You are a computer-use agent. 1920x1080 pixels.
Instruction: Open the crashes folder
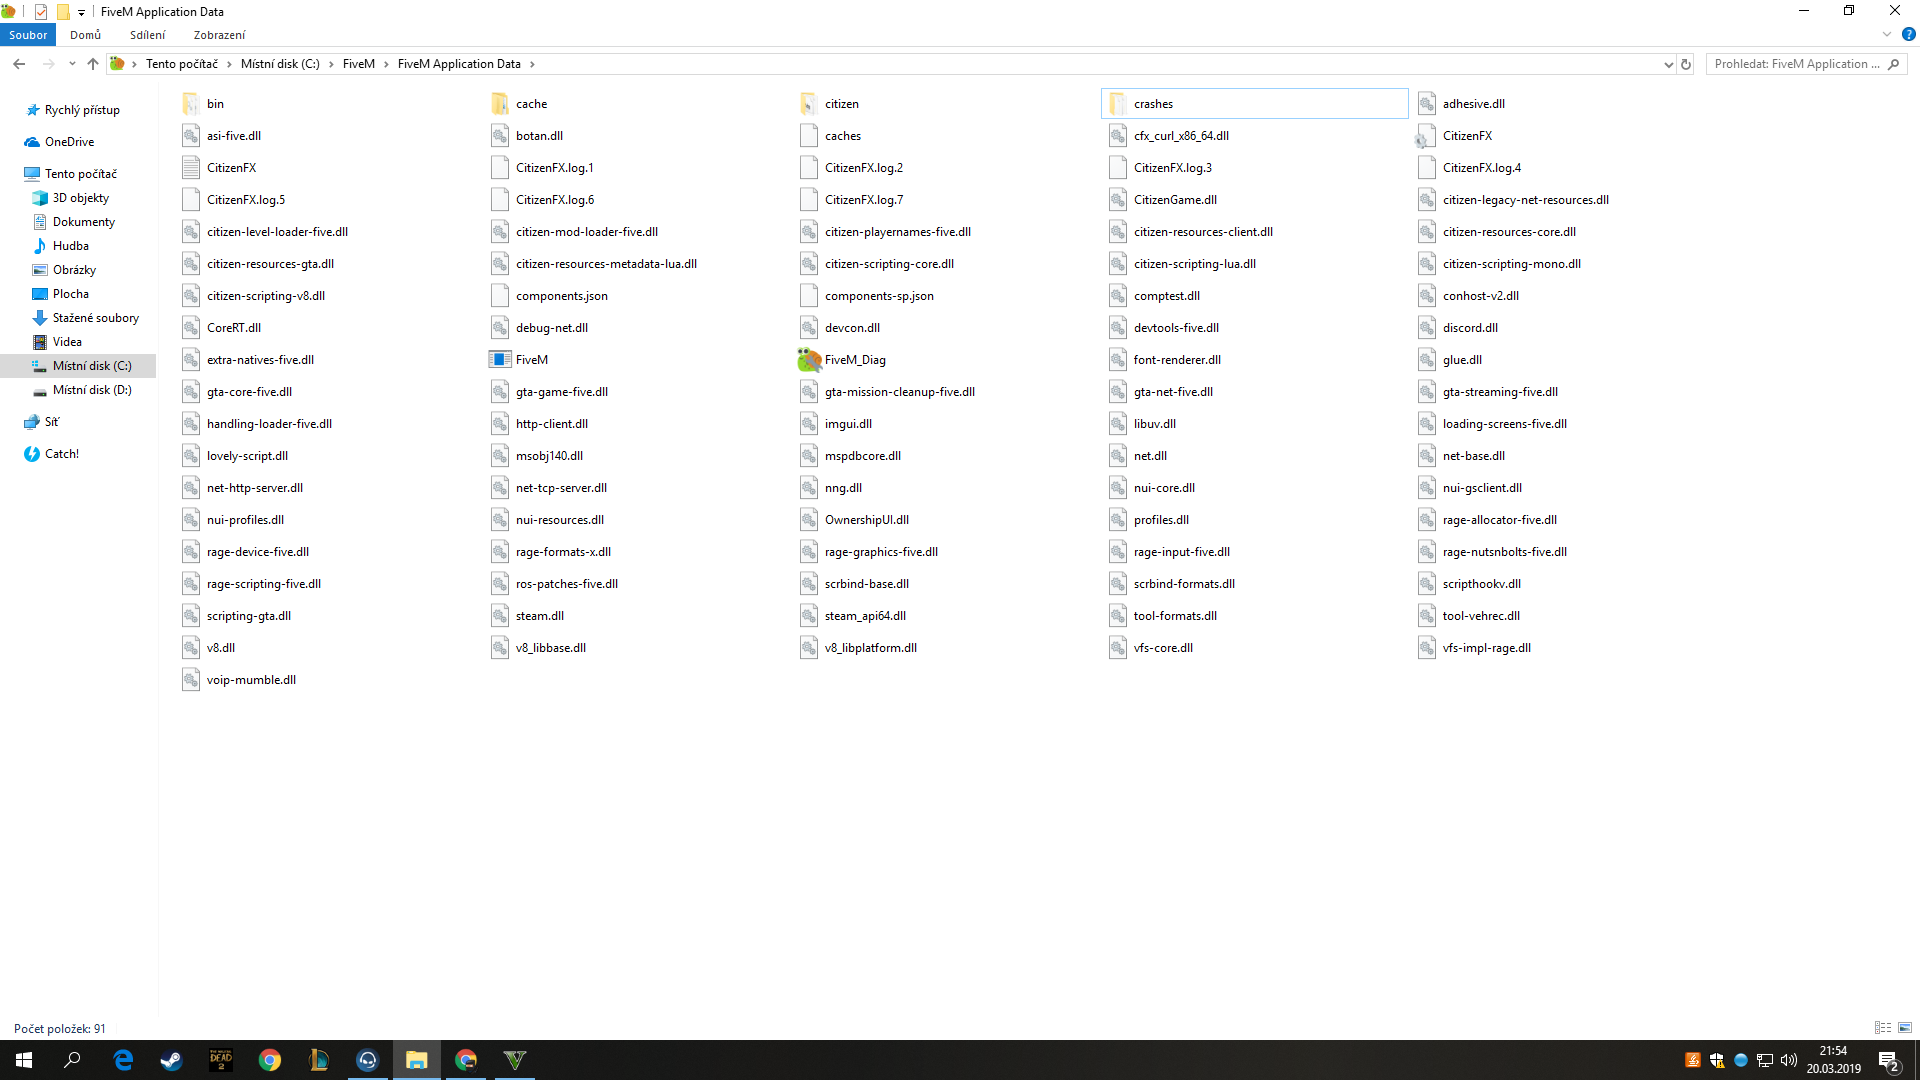(1153, 104)
